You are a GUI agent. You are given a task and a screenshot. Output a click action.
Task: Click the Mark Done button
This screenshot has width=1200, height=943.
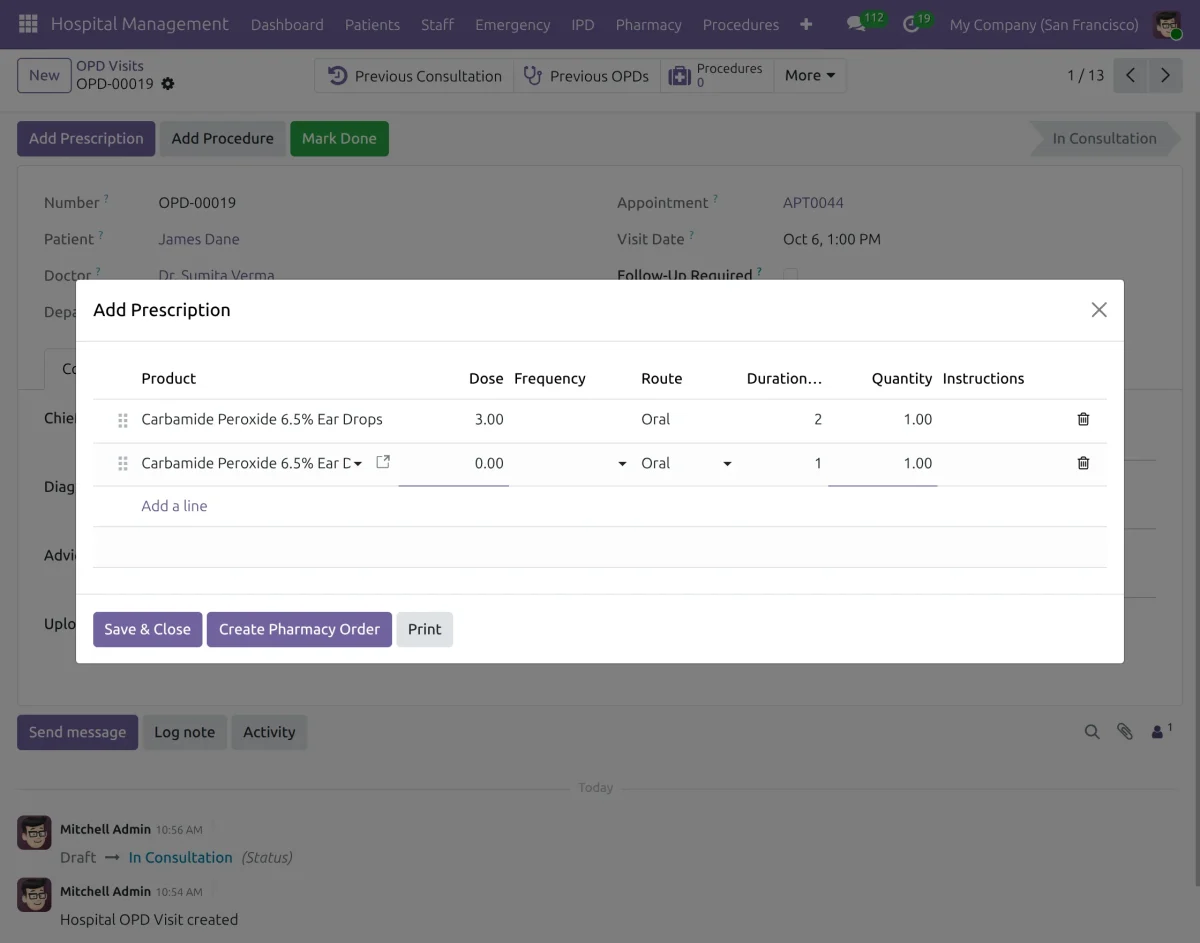(339, 139)
